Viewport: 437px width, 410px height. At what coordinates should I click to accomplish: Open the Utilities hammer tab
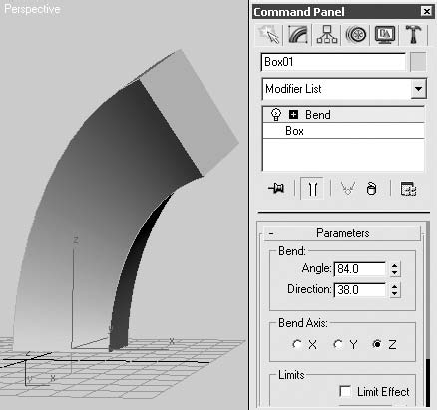(x=413, y=34)
